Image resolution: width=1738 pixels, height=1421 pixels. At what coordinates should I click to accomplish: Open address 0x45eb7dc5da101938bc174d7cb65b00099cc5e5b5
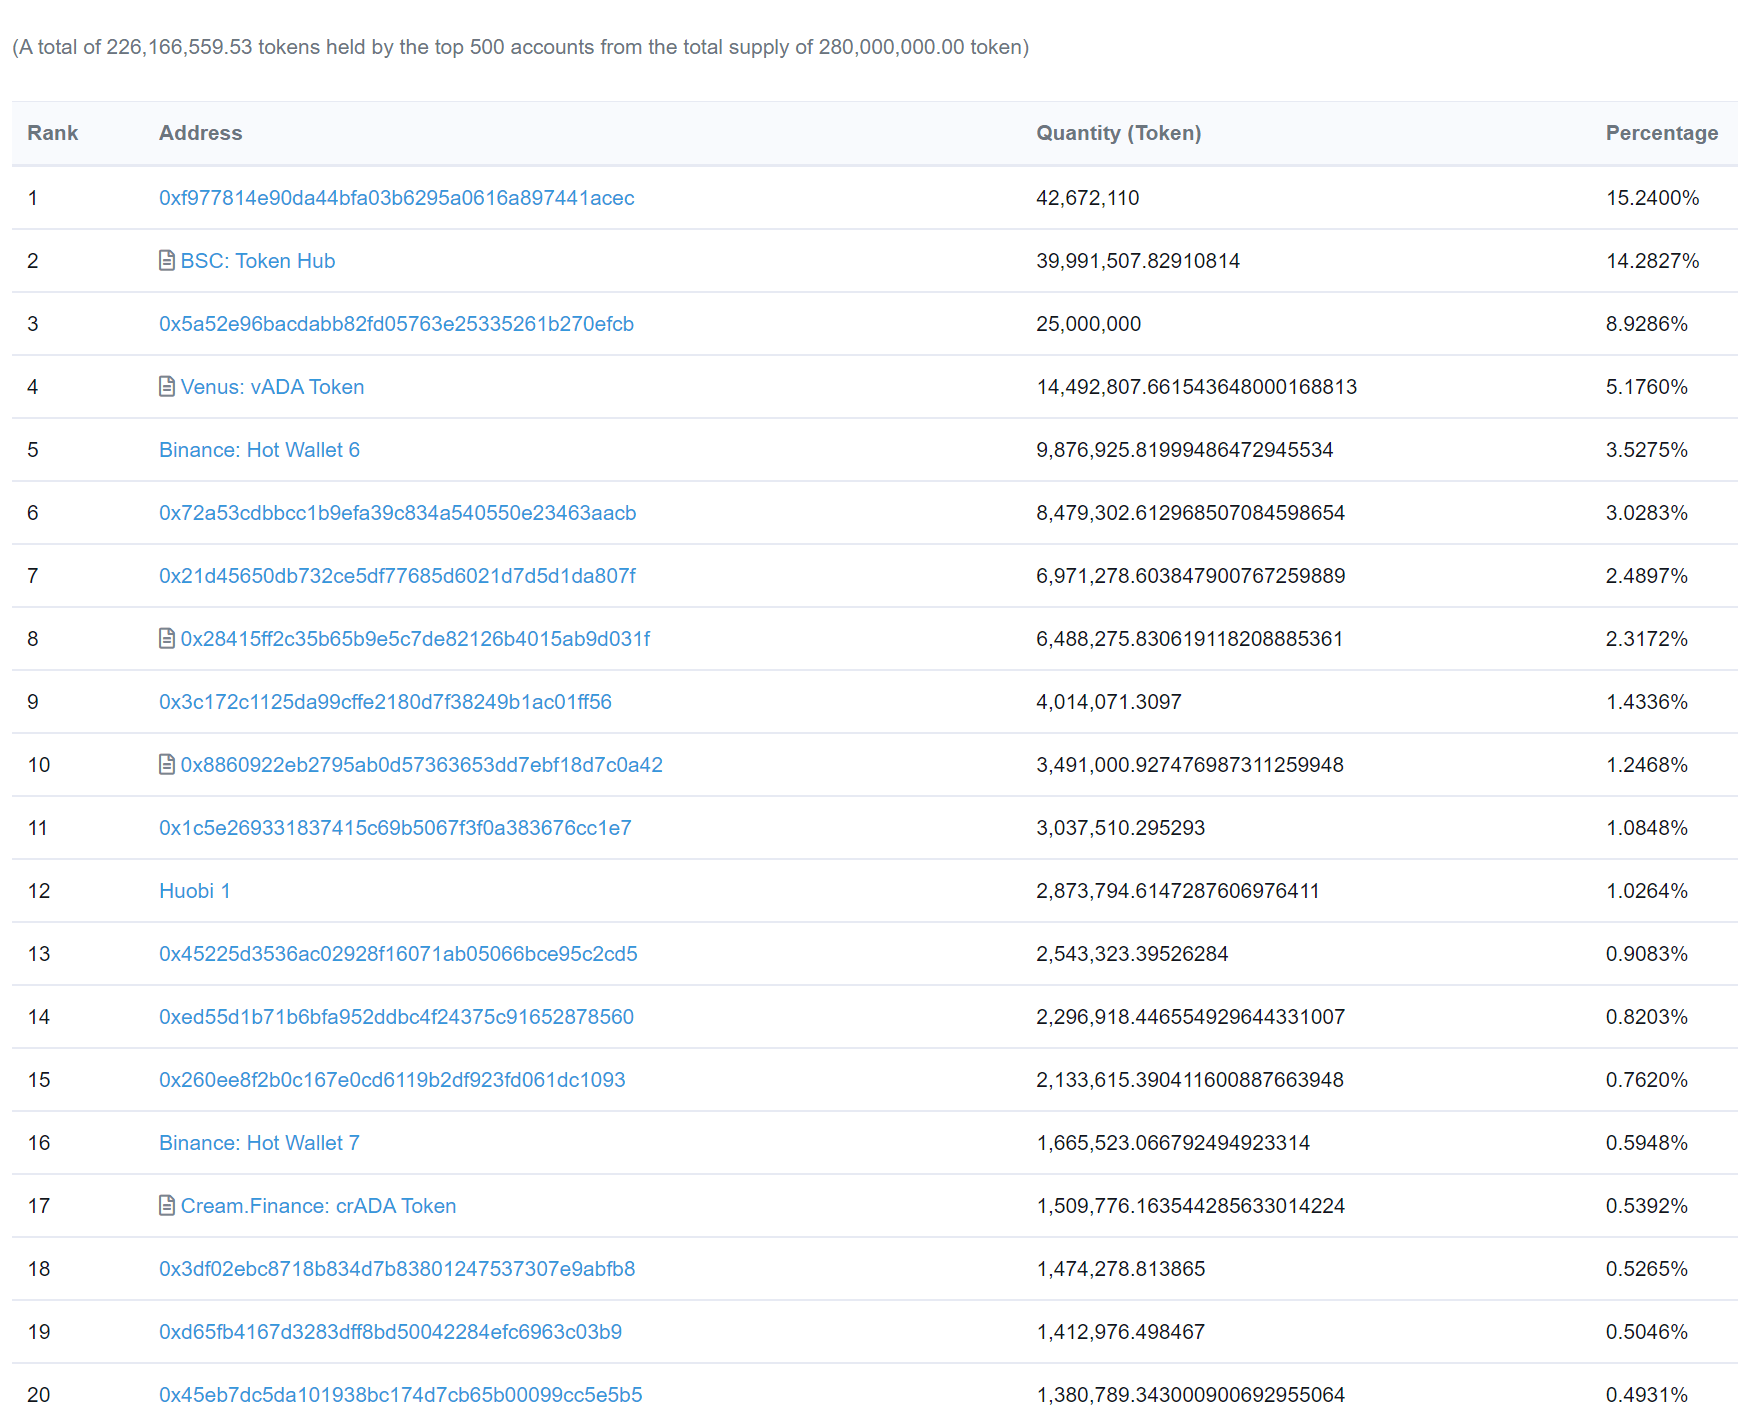pos(401,1395)
